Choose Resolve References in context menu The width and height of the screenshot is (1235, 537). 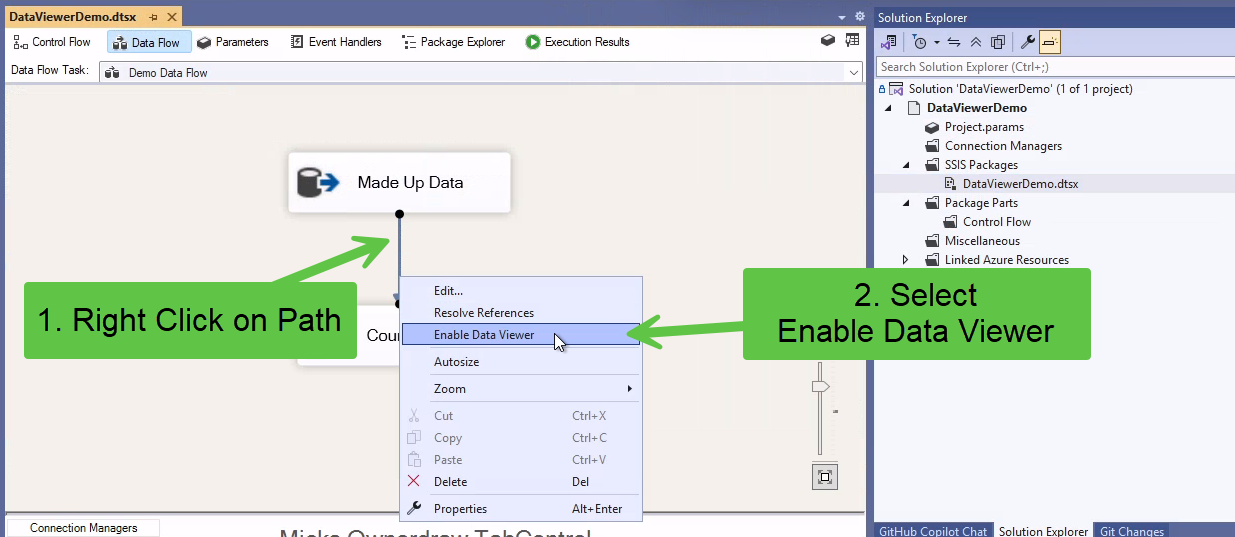(x=521, y=312)
